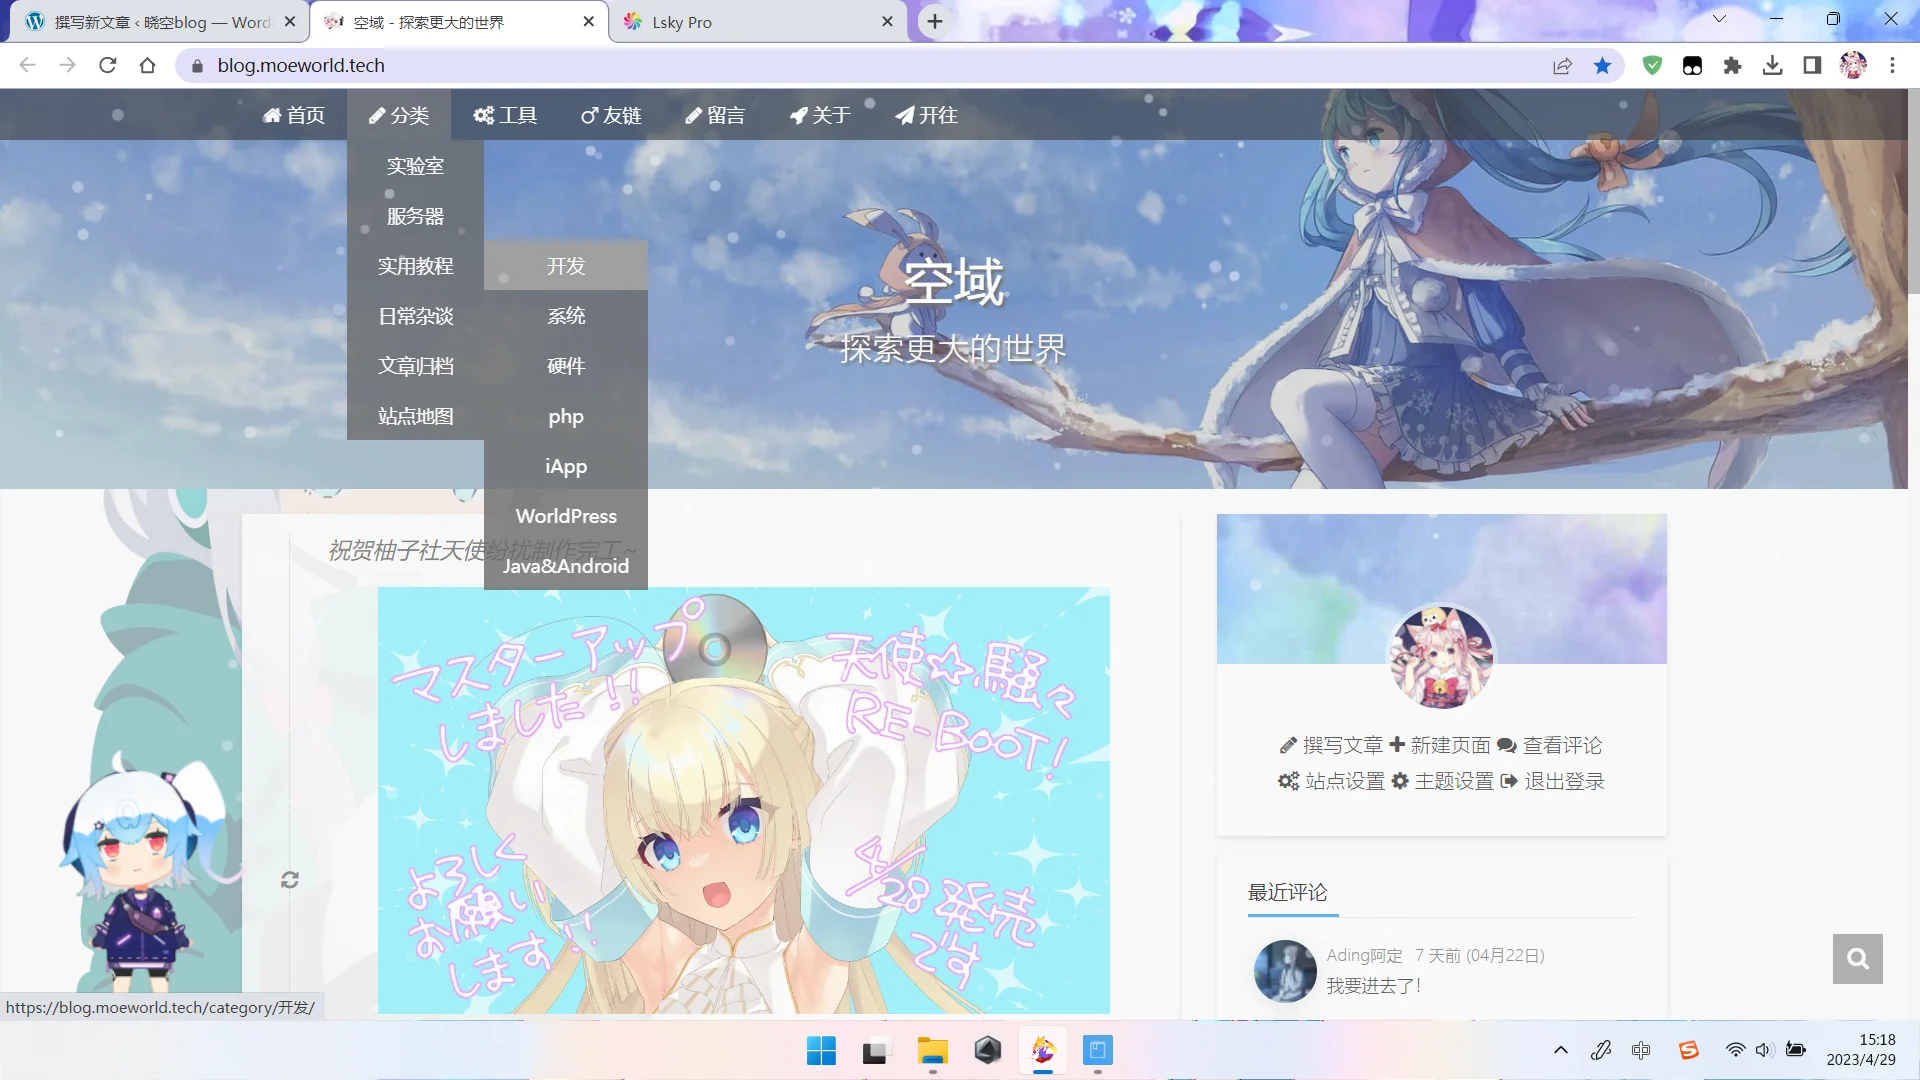Click 新建页面 link
Screen dimensions: 1920x1080
point(1439,745)
